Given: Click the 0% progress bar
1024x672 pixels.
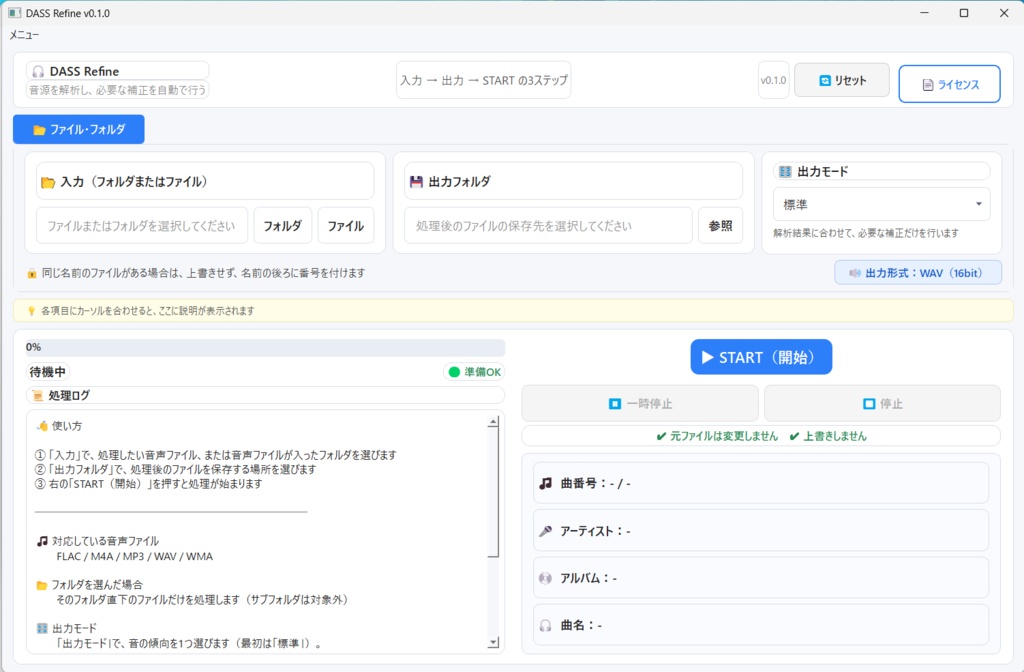Looking at the screenshot, I should [x=265, y=347].
